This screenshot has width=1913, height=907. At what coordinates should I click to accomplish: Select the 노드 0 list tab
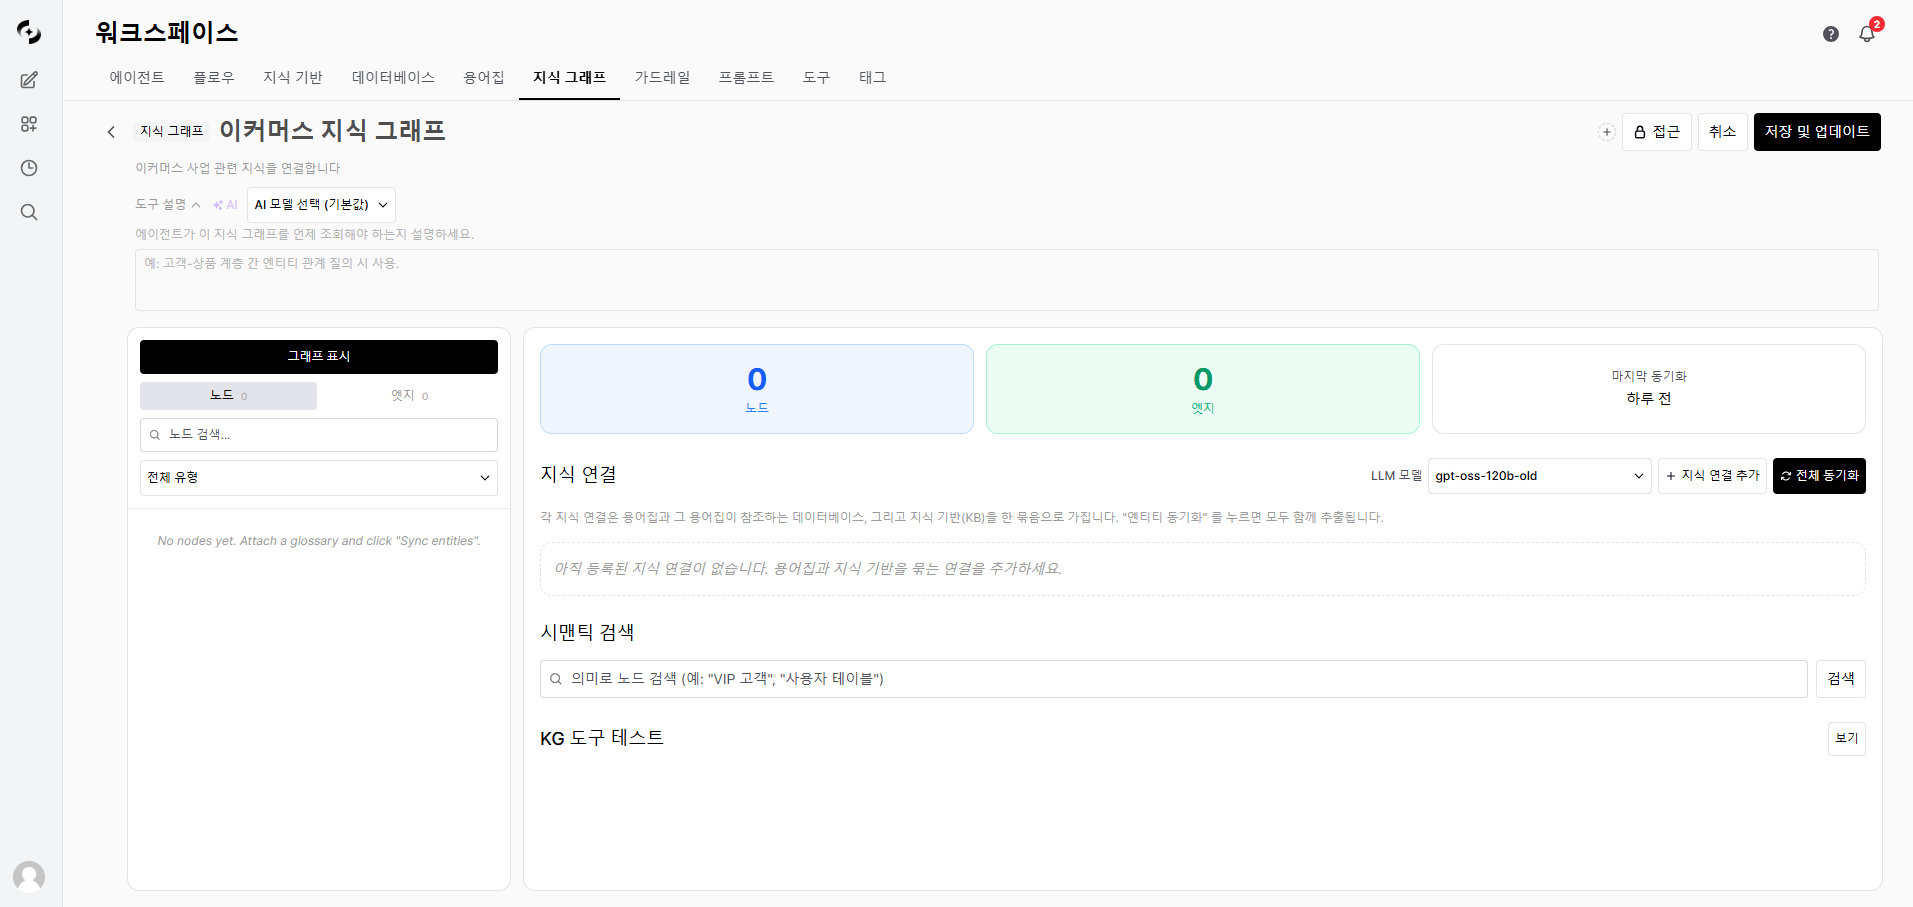(x=228, y=396)
